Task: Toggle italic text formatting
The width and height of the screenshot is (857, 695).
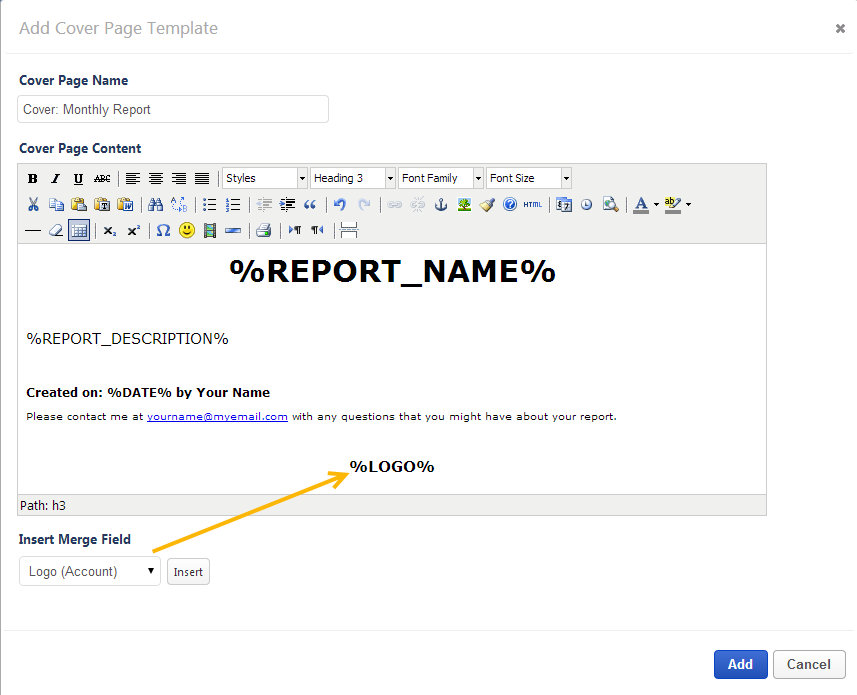Action: click(x=55, y=179)
